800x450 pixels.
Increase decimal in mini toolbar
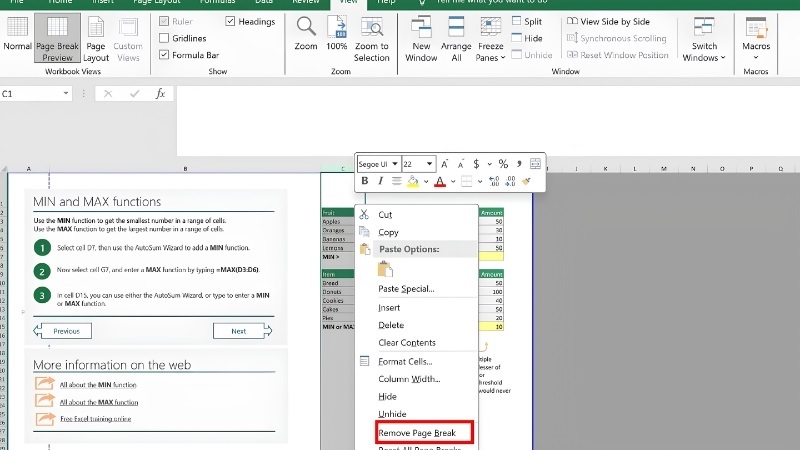[494, 181]
